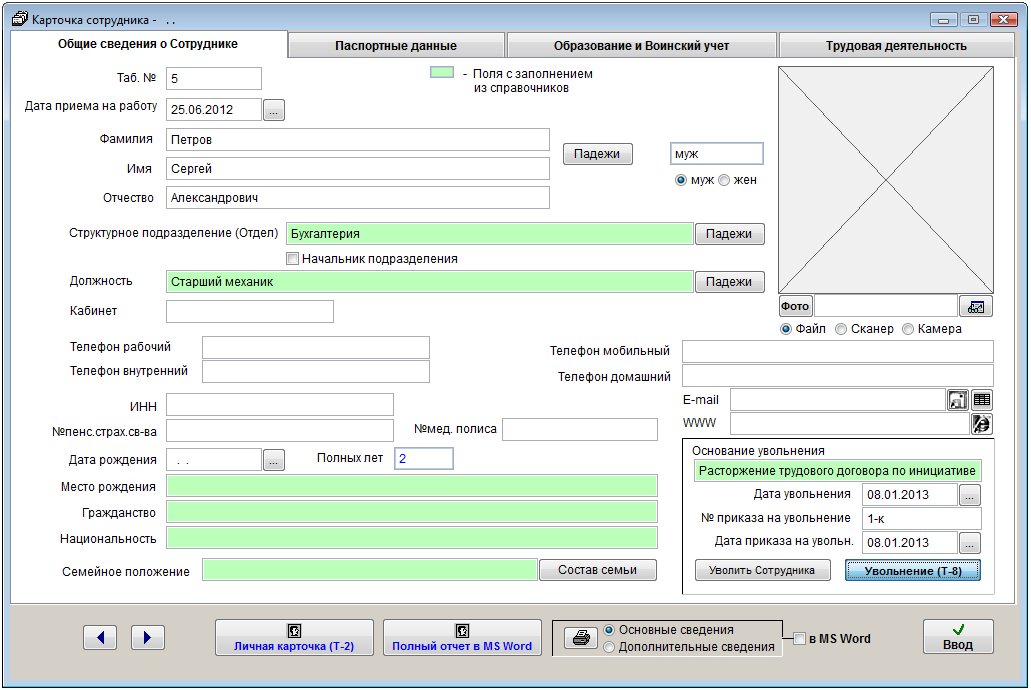
Task: Enable the Начальник подразделения checkbox
Action: tap(293, 259)
